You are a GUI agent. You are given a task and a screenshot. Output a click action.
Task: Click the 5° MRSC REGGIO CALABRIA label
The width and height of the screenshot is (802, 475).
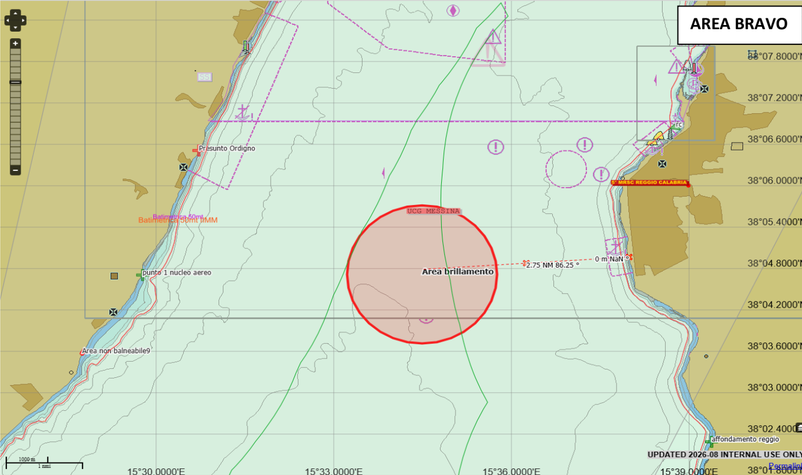pyautogui.click(x=650, y=183)
